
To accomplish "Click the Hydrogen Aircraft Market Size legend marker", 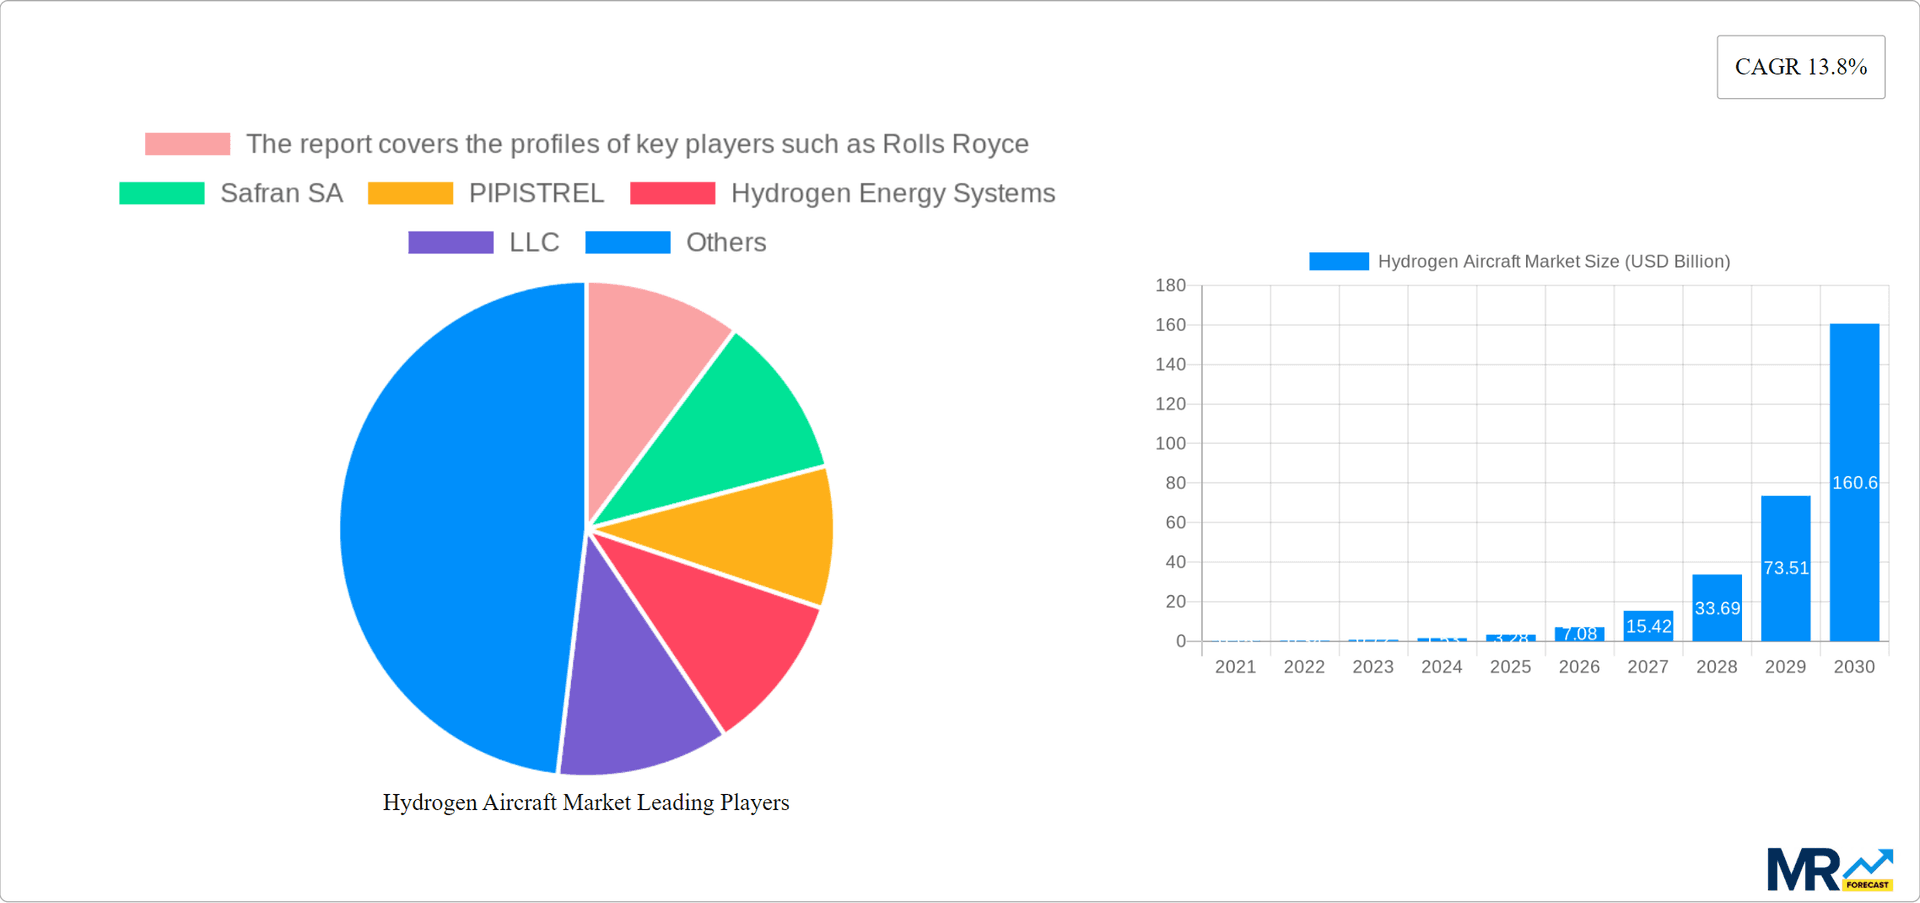I will [1338, 261].
